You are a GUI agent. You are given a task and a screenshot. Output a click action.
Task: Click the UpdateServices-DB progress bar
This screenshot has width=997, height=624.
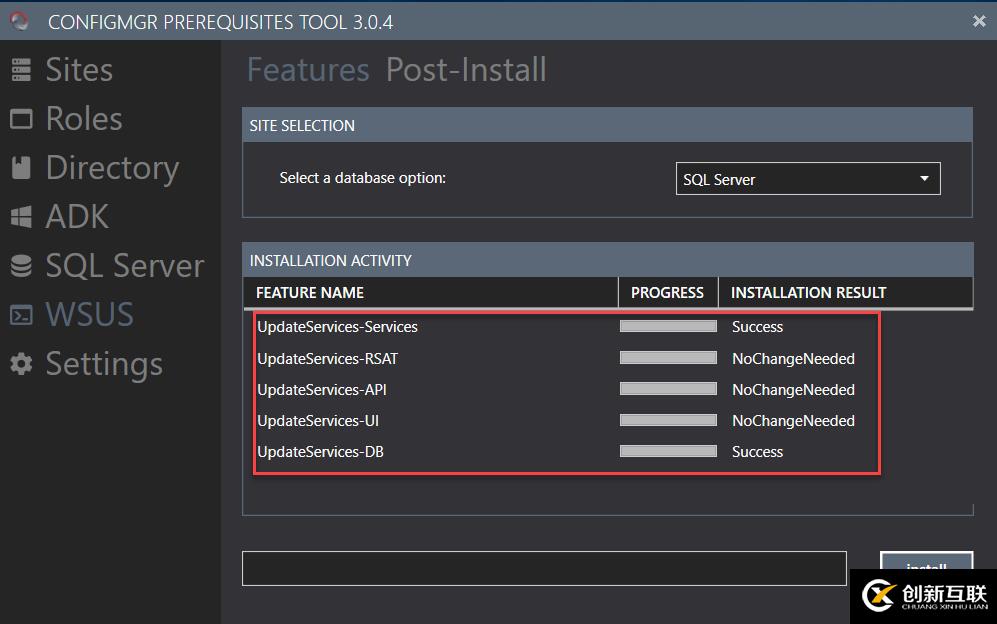668,452
